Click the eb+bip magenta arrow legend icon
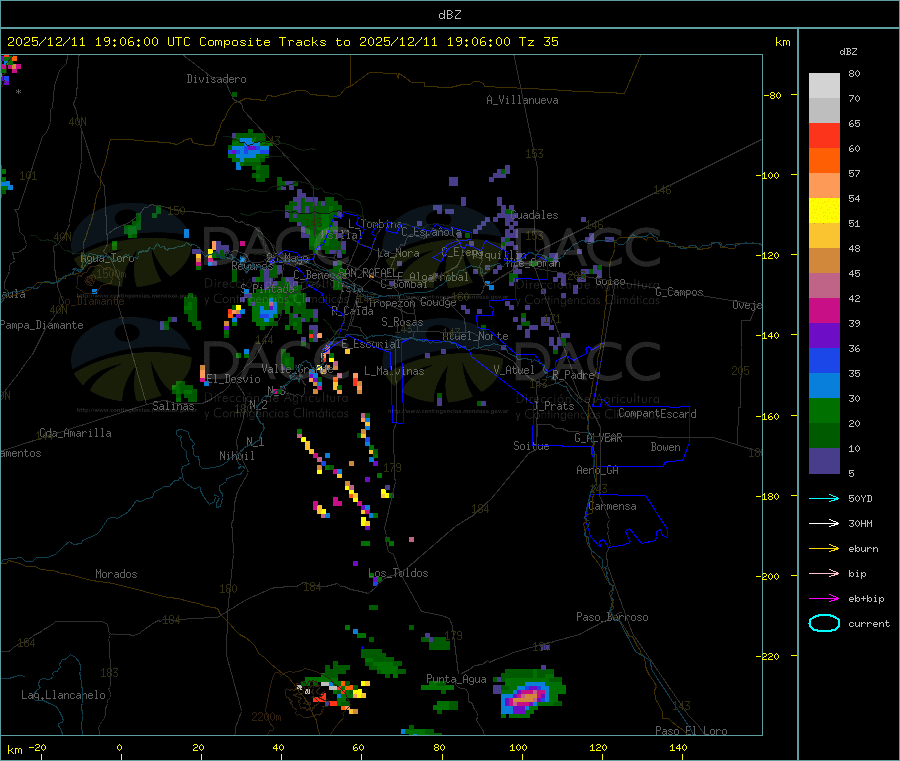The width and height of the screenshot is (900, 761). tap(824, 598)
